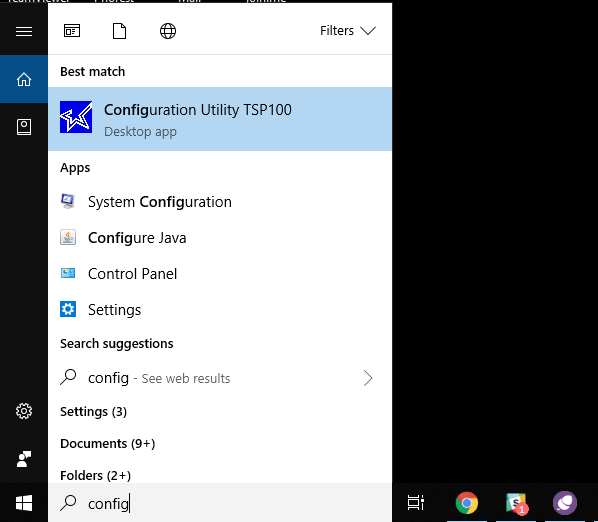Screen dimensions: 598x522
Task: Click the feedback person icon in sidebar
Action: 24,459
